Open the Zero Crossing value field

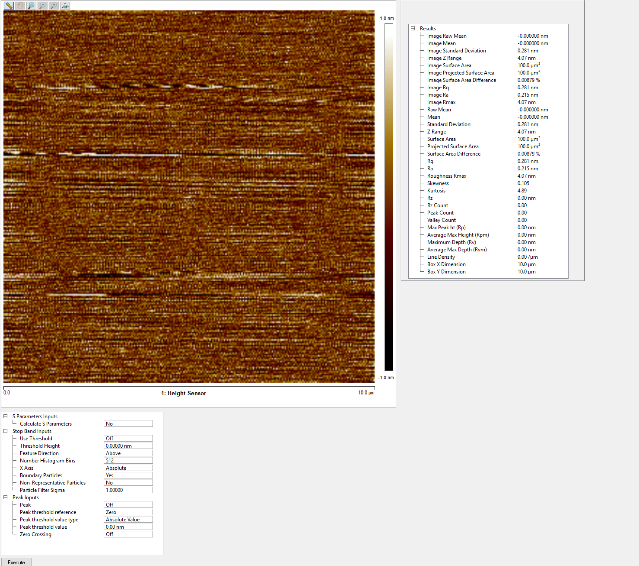point(128,534)
